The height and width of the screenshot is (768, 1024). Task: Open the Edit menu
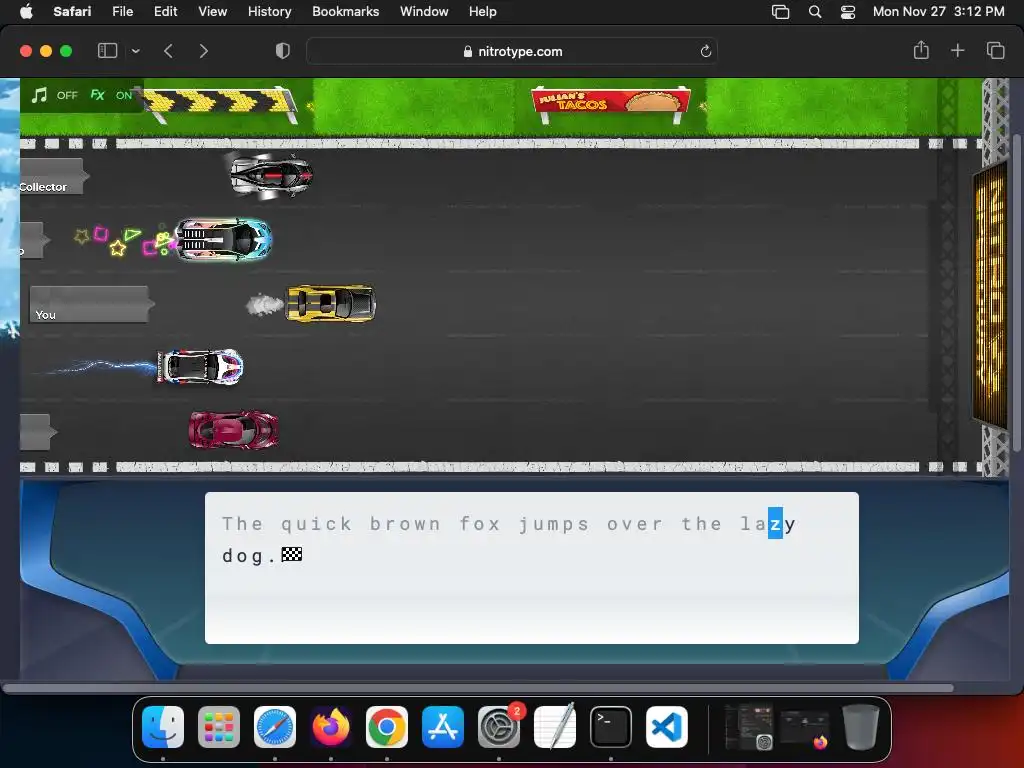[x=165, y=11]
